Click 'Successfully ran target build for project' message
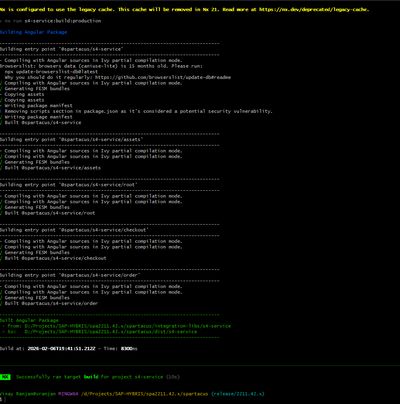 click(x=89, y=377)
